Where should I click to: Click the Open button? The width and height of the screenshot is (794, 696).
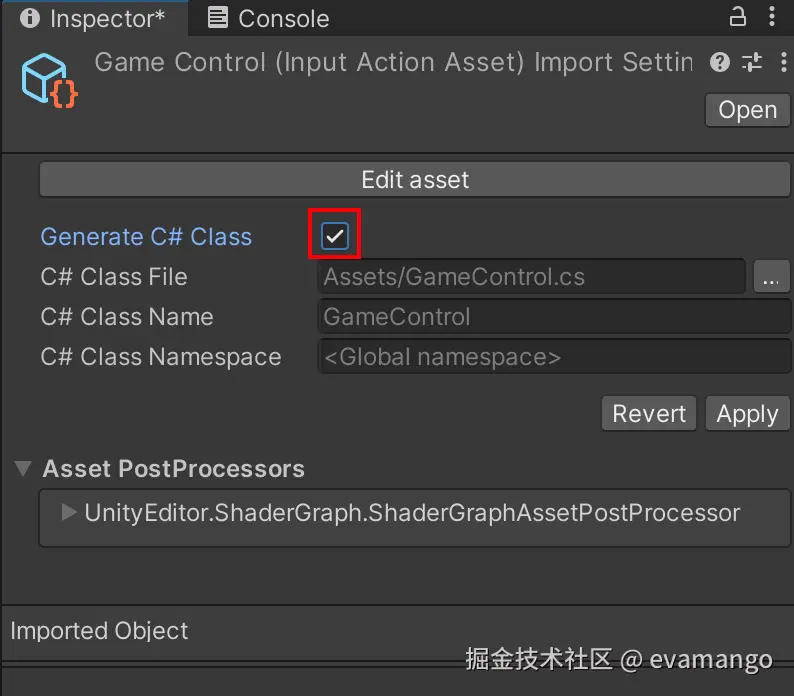(x=747, y=110)
